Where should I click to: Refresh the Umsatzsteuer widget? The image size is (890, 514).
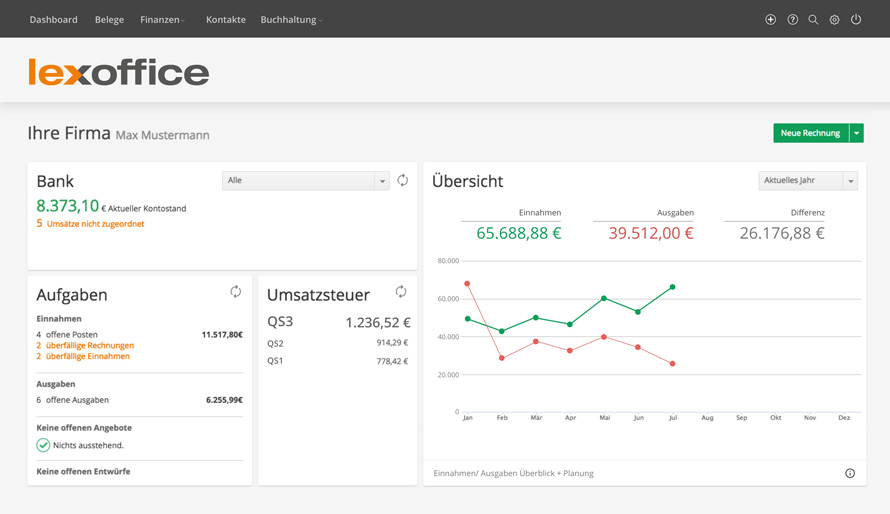pyautogui.click(x=401, y=292)
